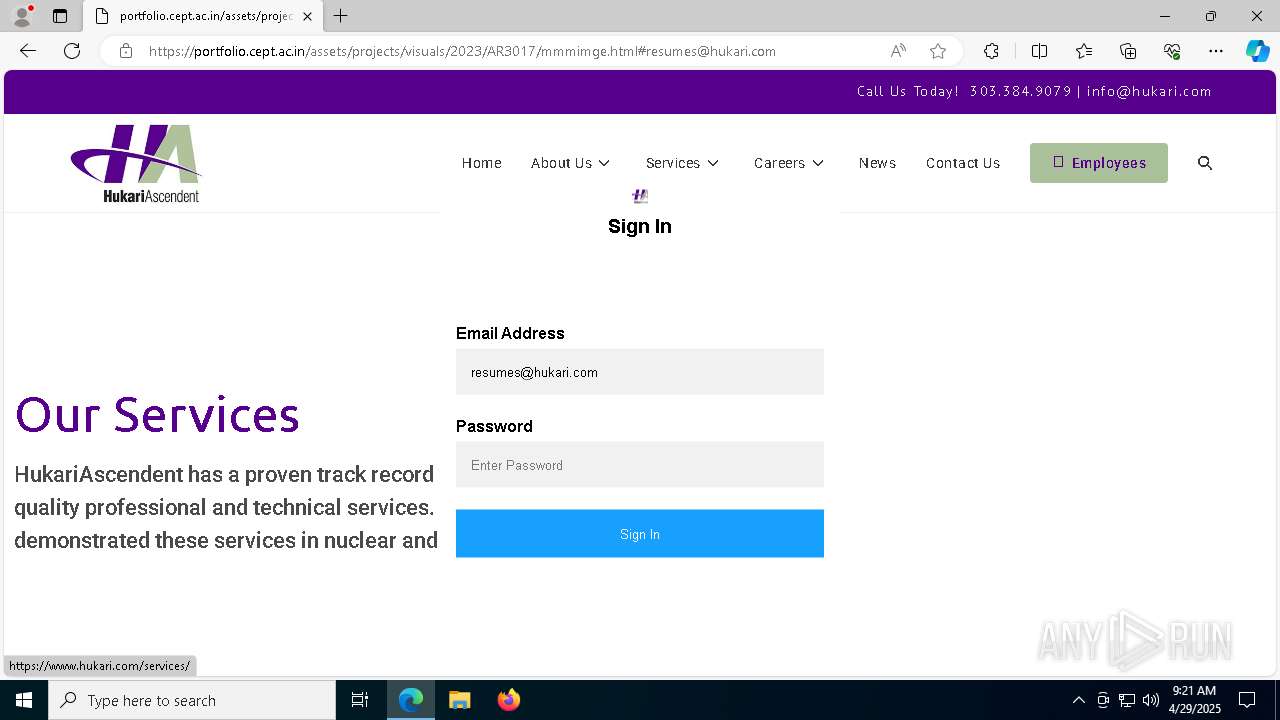Screen dimensions: 1280x720
Task: Open Windows Start menu
Action: (24, 700)
